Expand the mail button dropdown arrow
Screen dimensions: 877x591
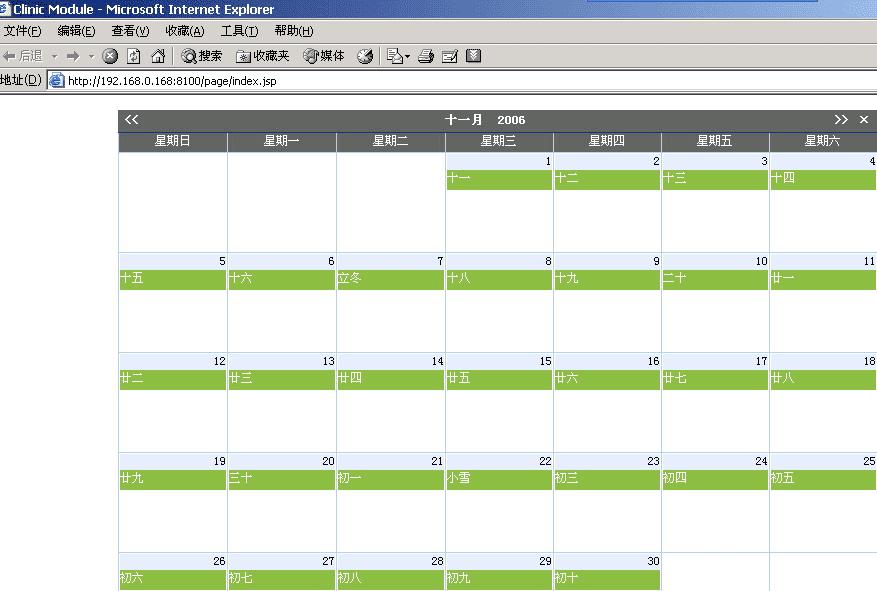(x=407, y=56)
